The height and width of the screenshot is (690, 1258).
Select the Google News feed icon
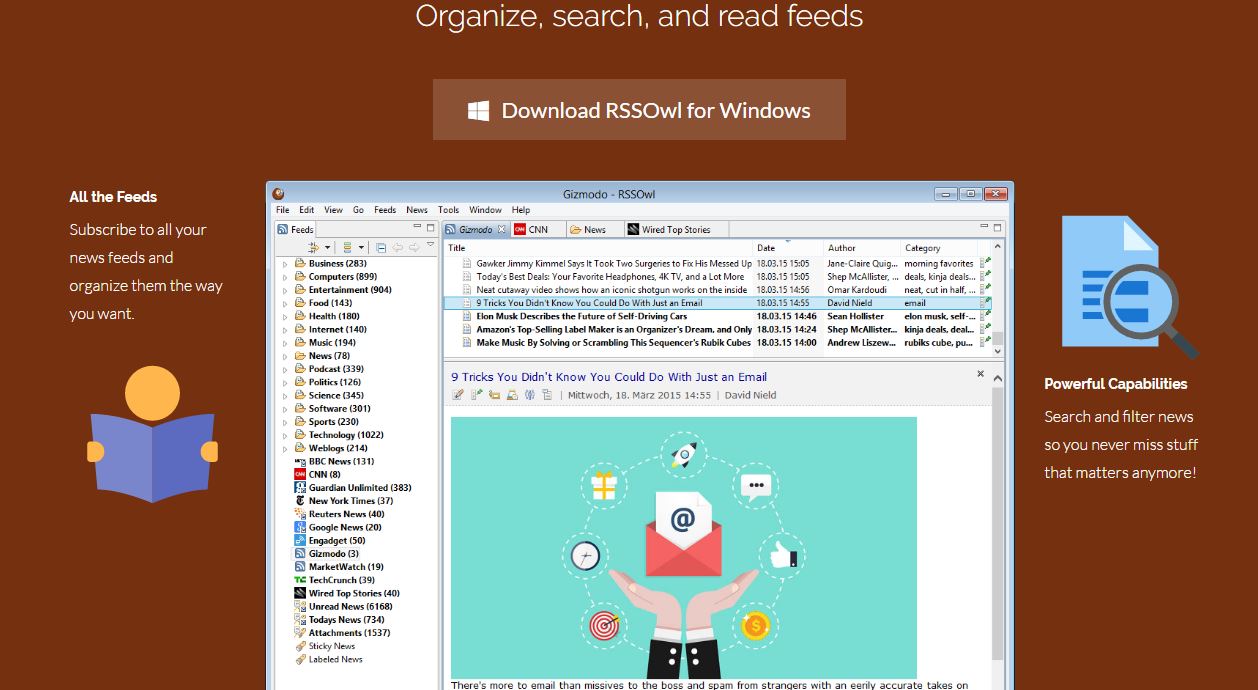pos(300,527)
